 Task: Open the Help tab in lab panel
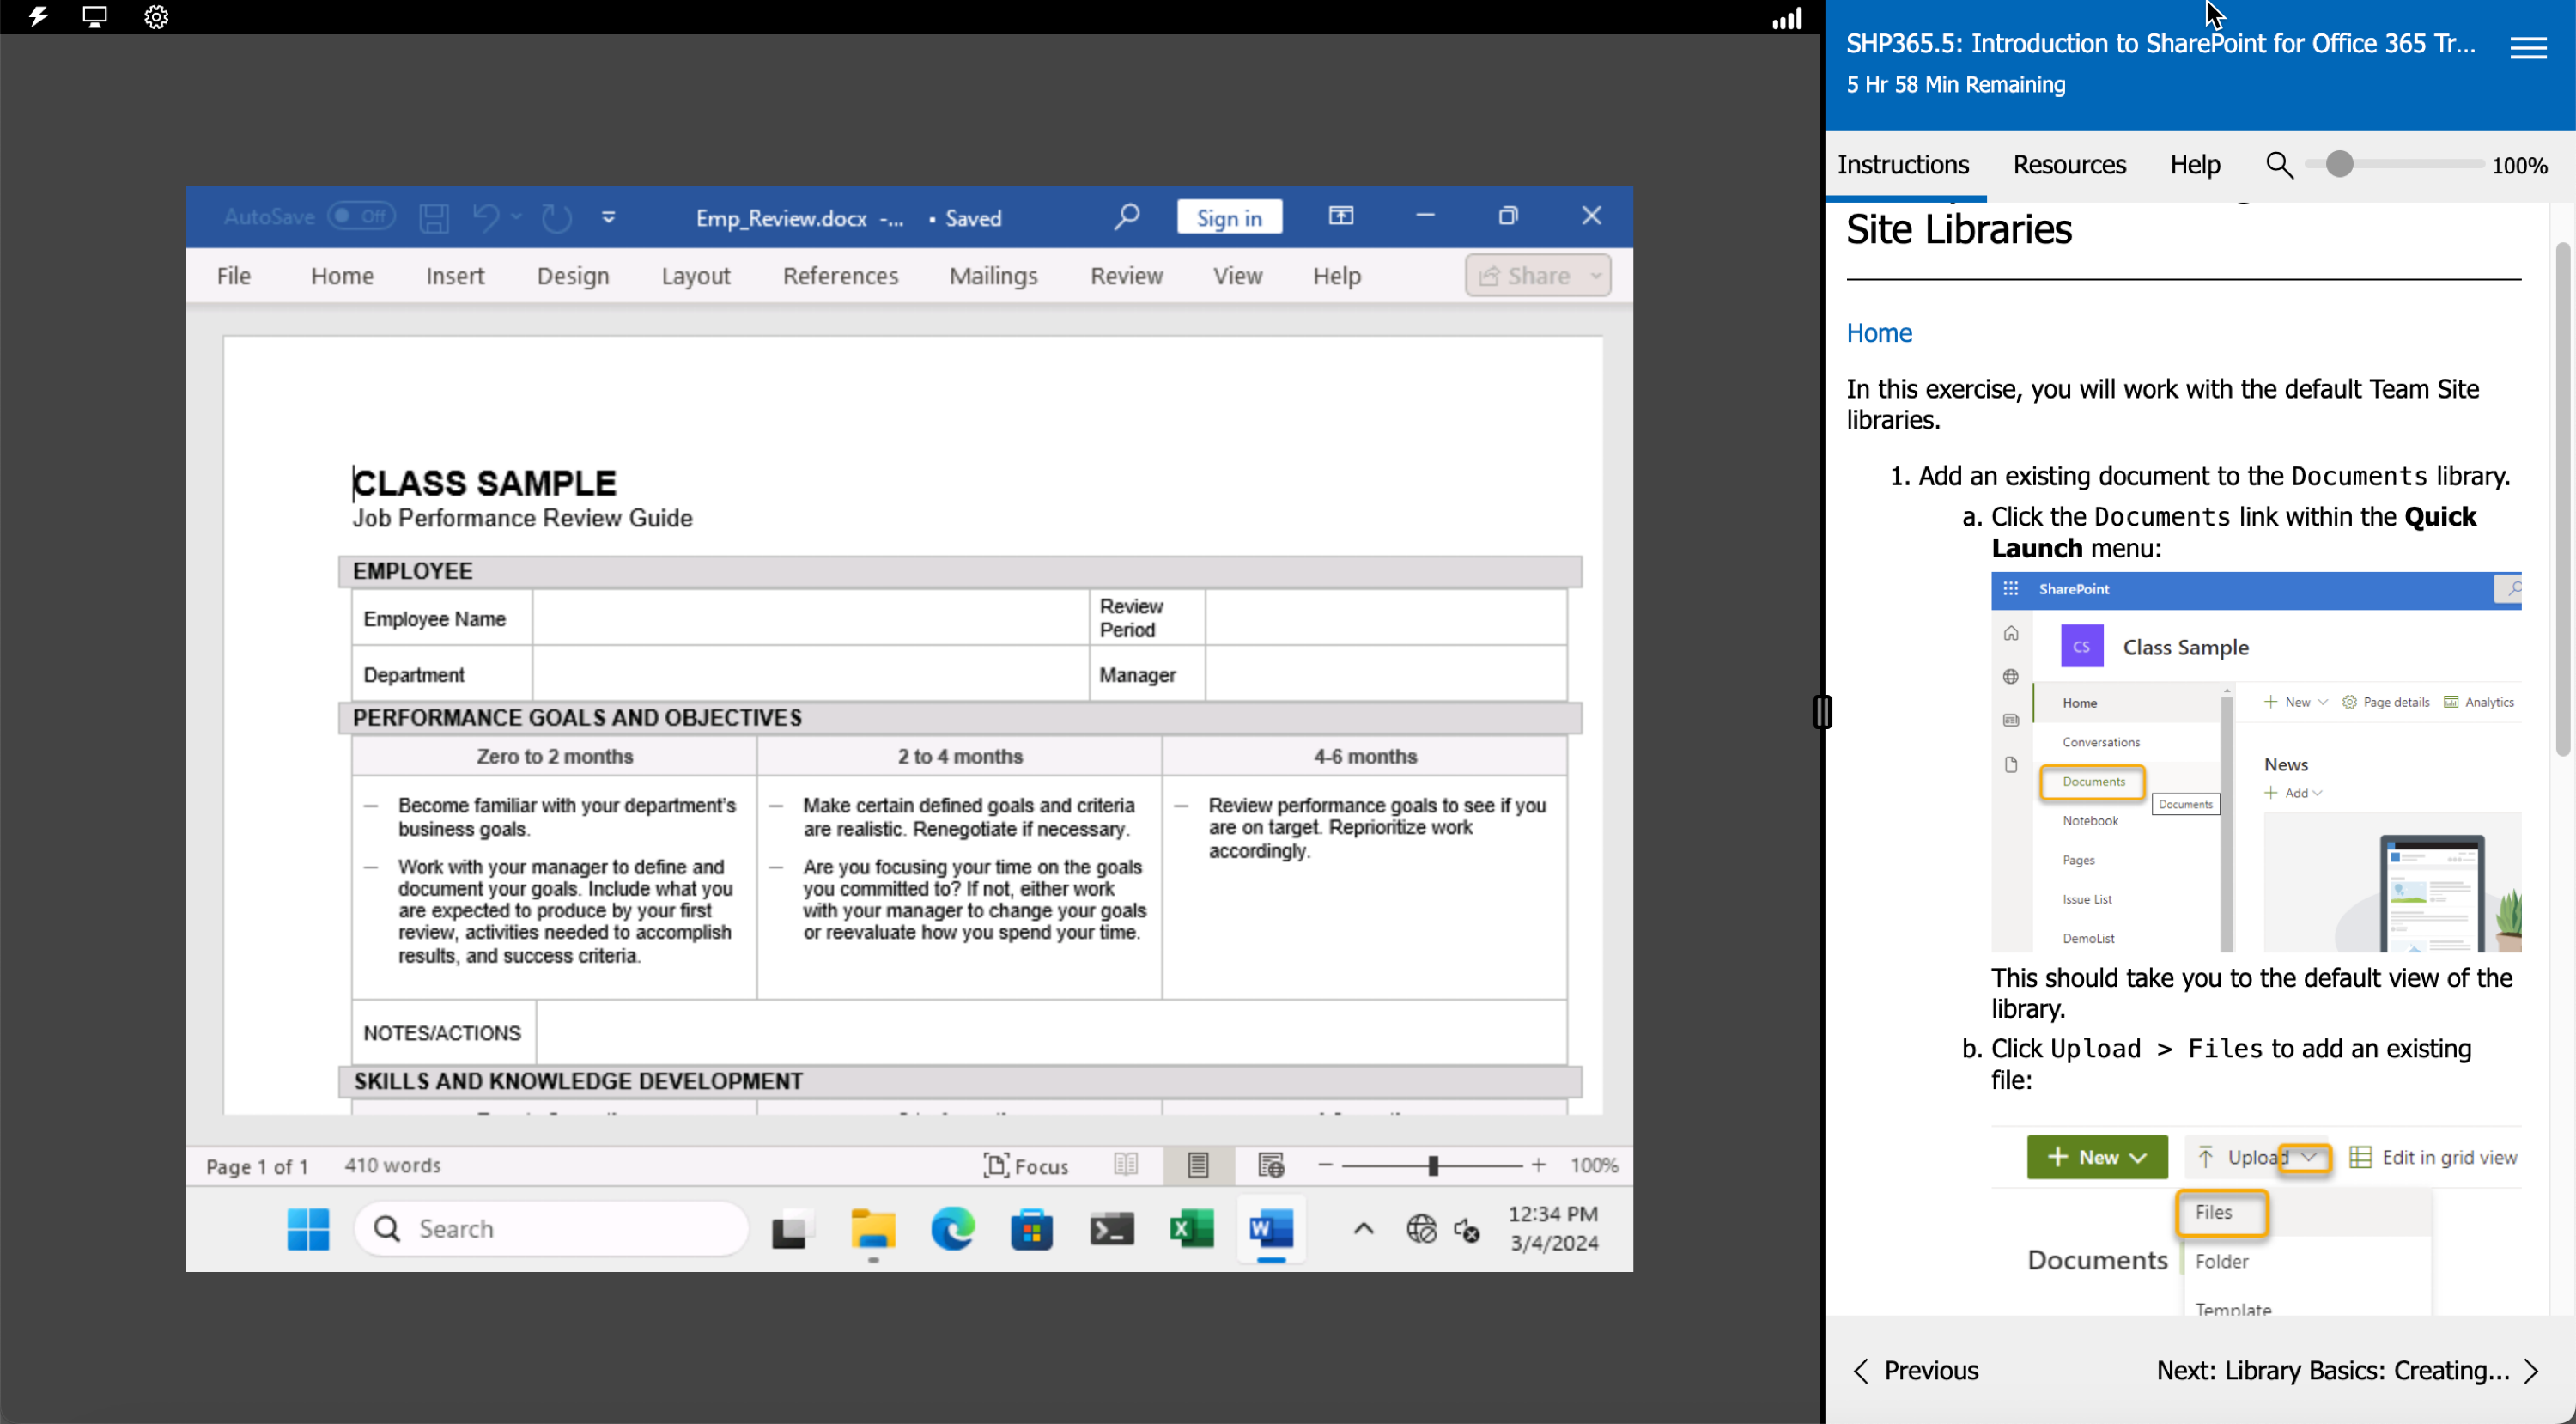pos(2194,165)
